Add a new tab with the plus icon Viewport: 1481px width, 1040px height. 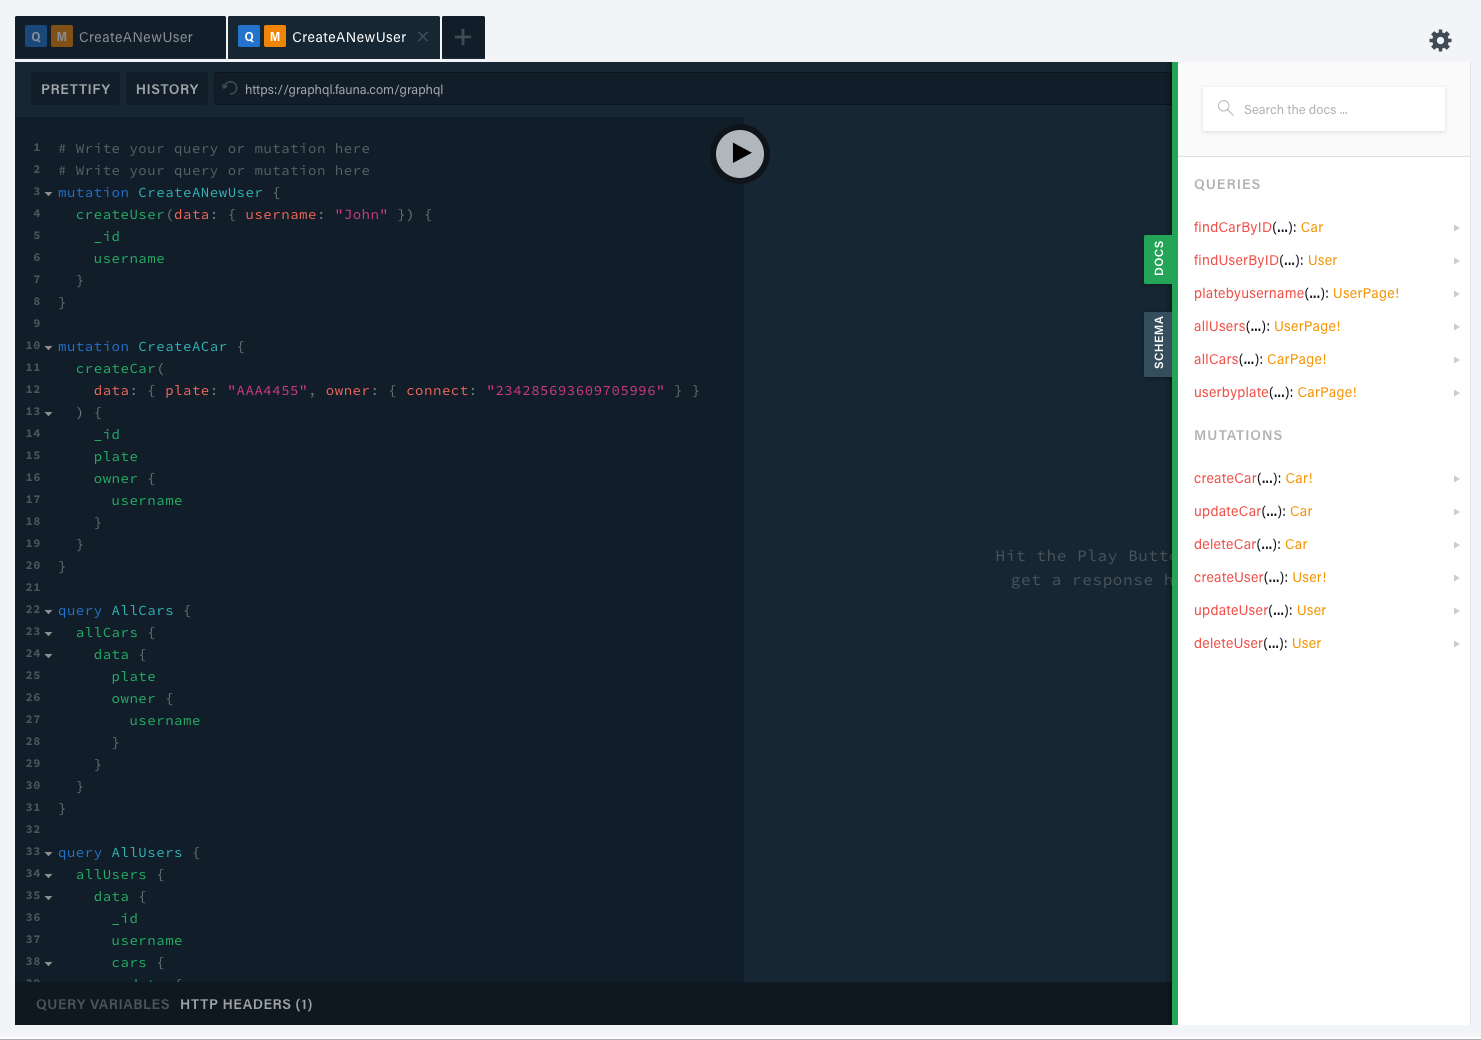tap(463, 37)
